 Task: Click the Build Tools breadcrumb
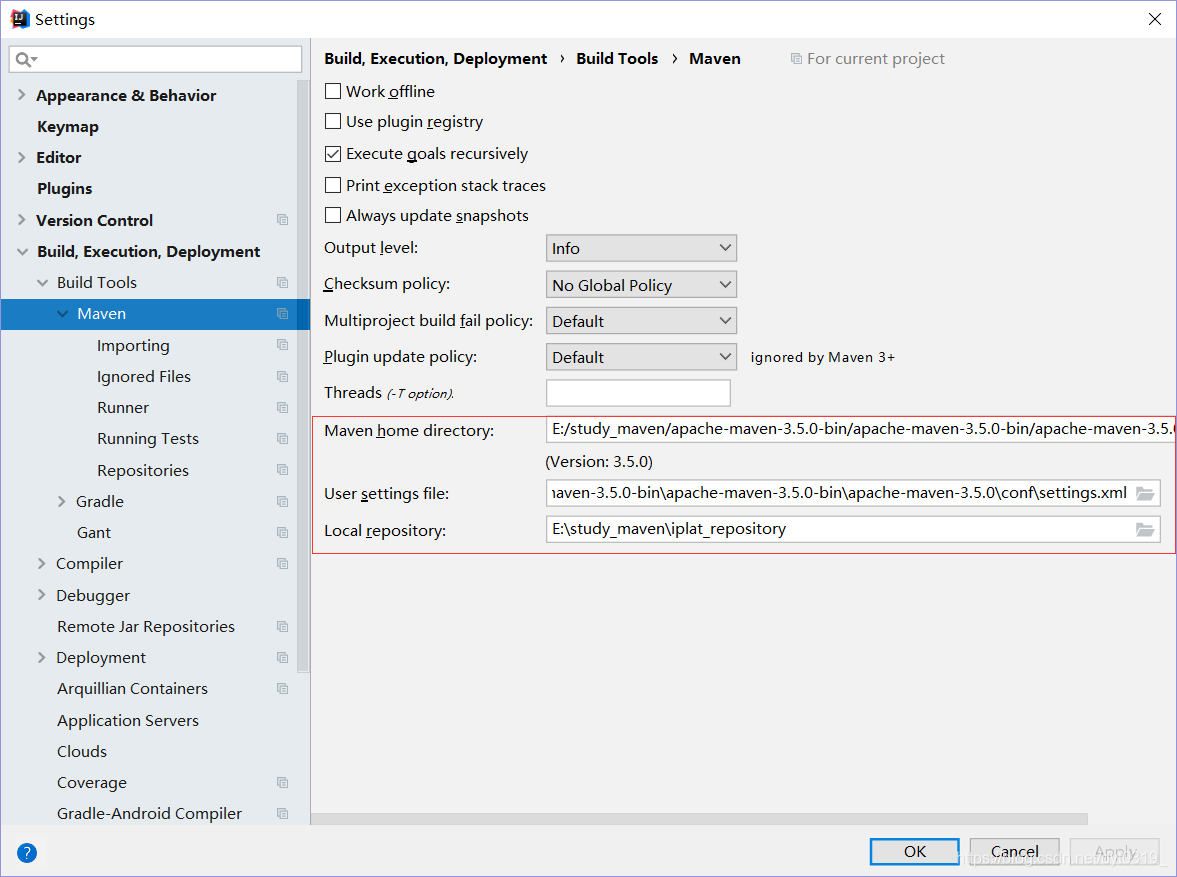(617, 59)
